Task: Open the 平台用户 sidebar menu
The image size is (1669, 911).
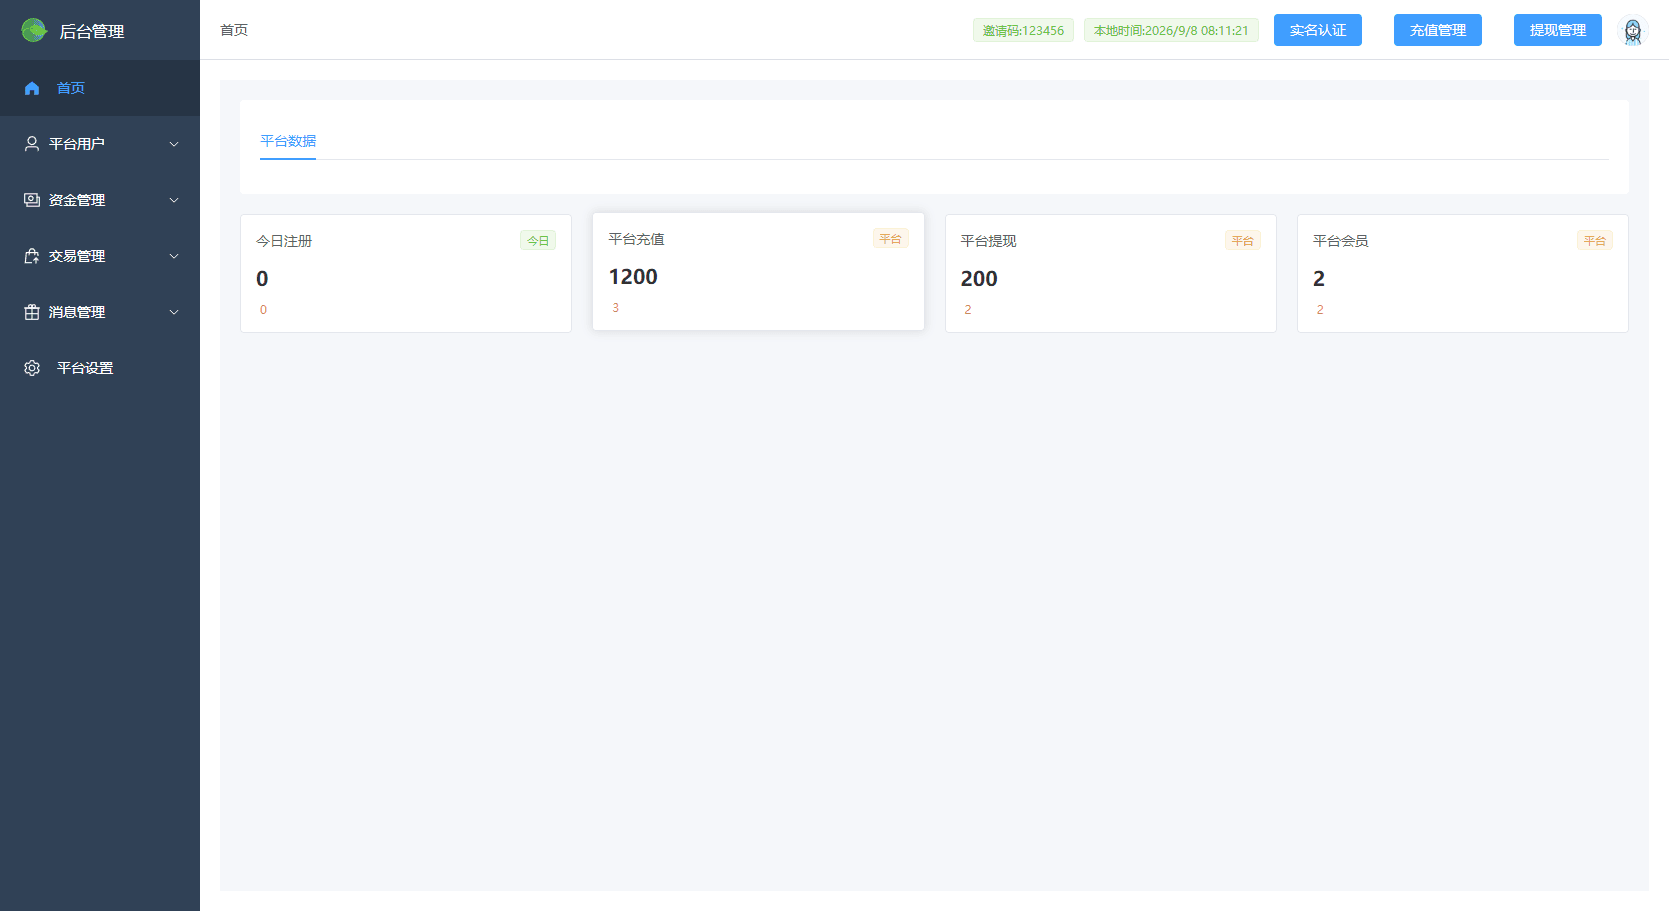Action: (x=100, y=144)
